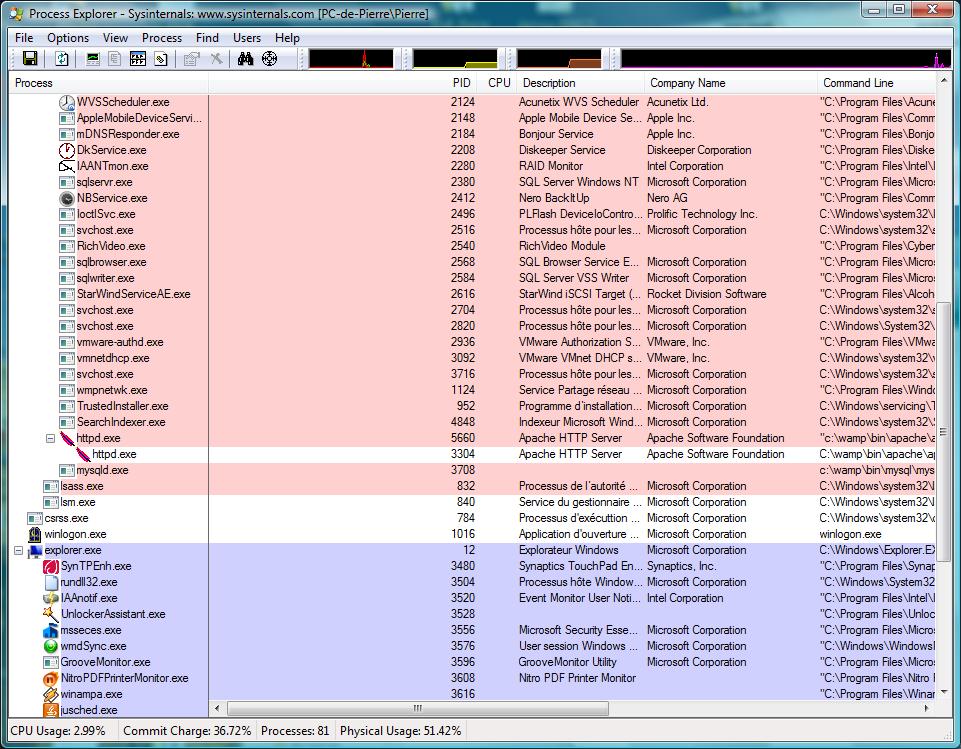Click the NBService.exe Nero icon
Image resolution: width=961 pixels, height=749 pixels.
[67, 198]
